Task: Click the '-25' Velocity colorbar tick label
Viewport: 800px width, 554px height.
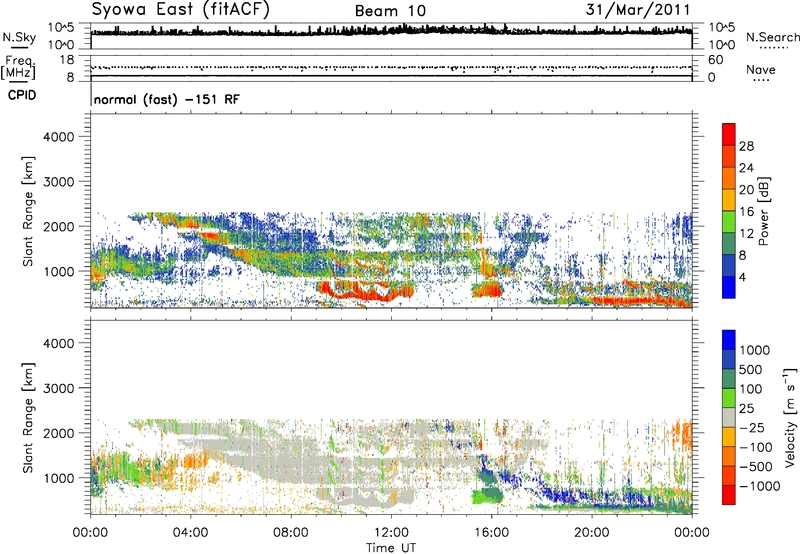Action: 752,427
